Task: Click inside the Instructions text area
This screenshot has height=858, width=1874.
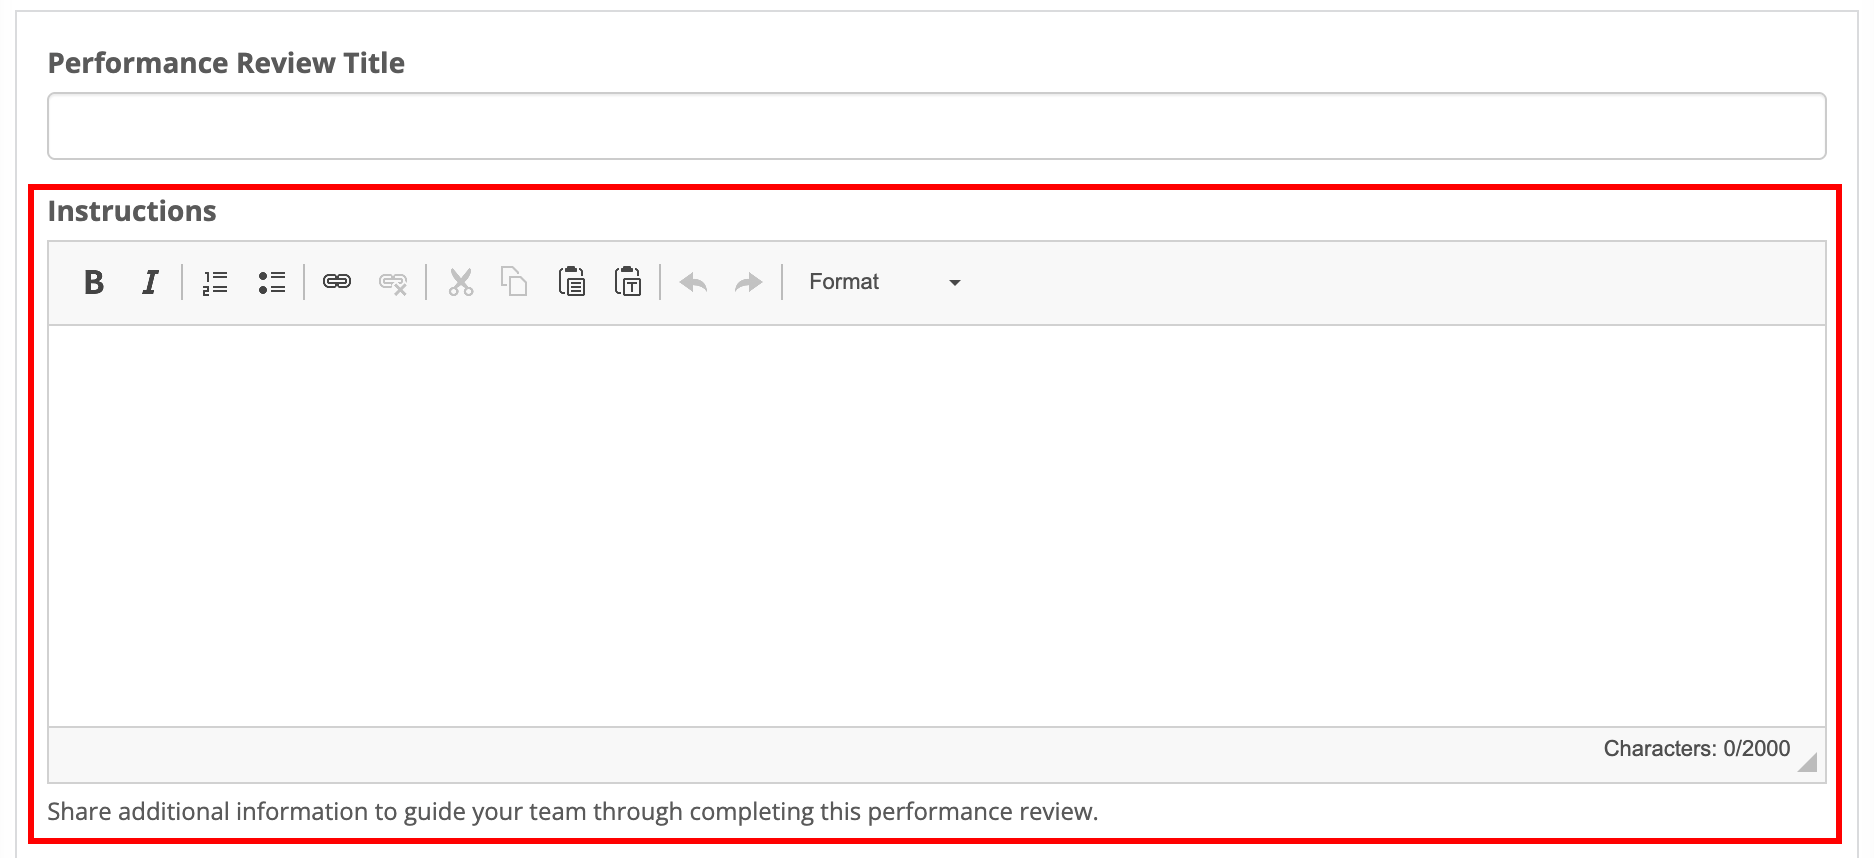Action: tap(936, 525)
